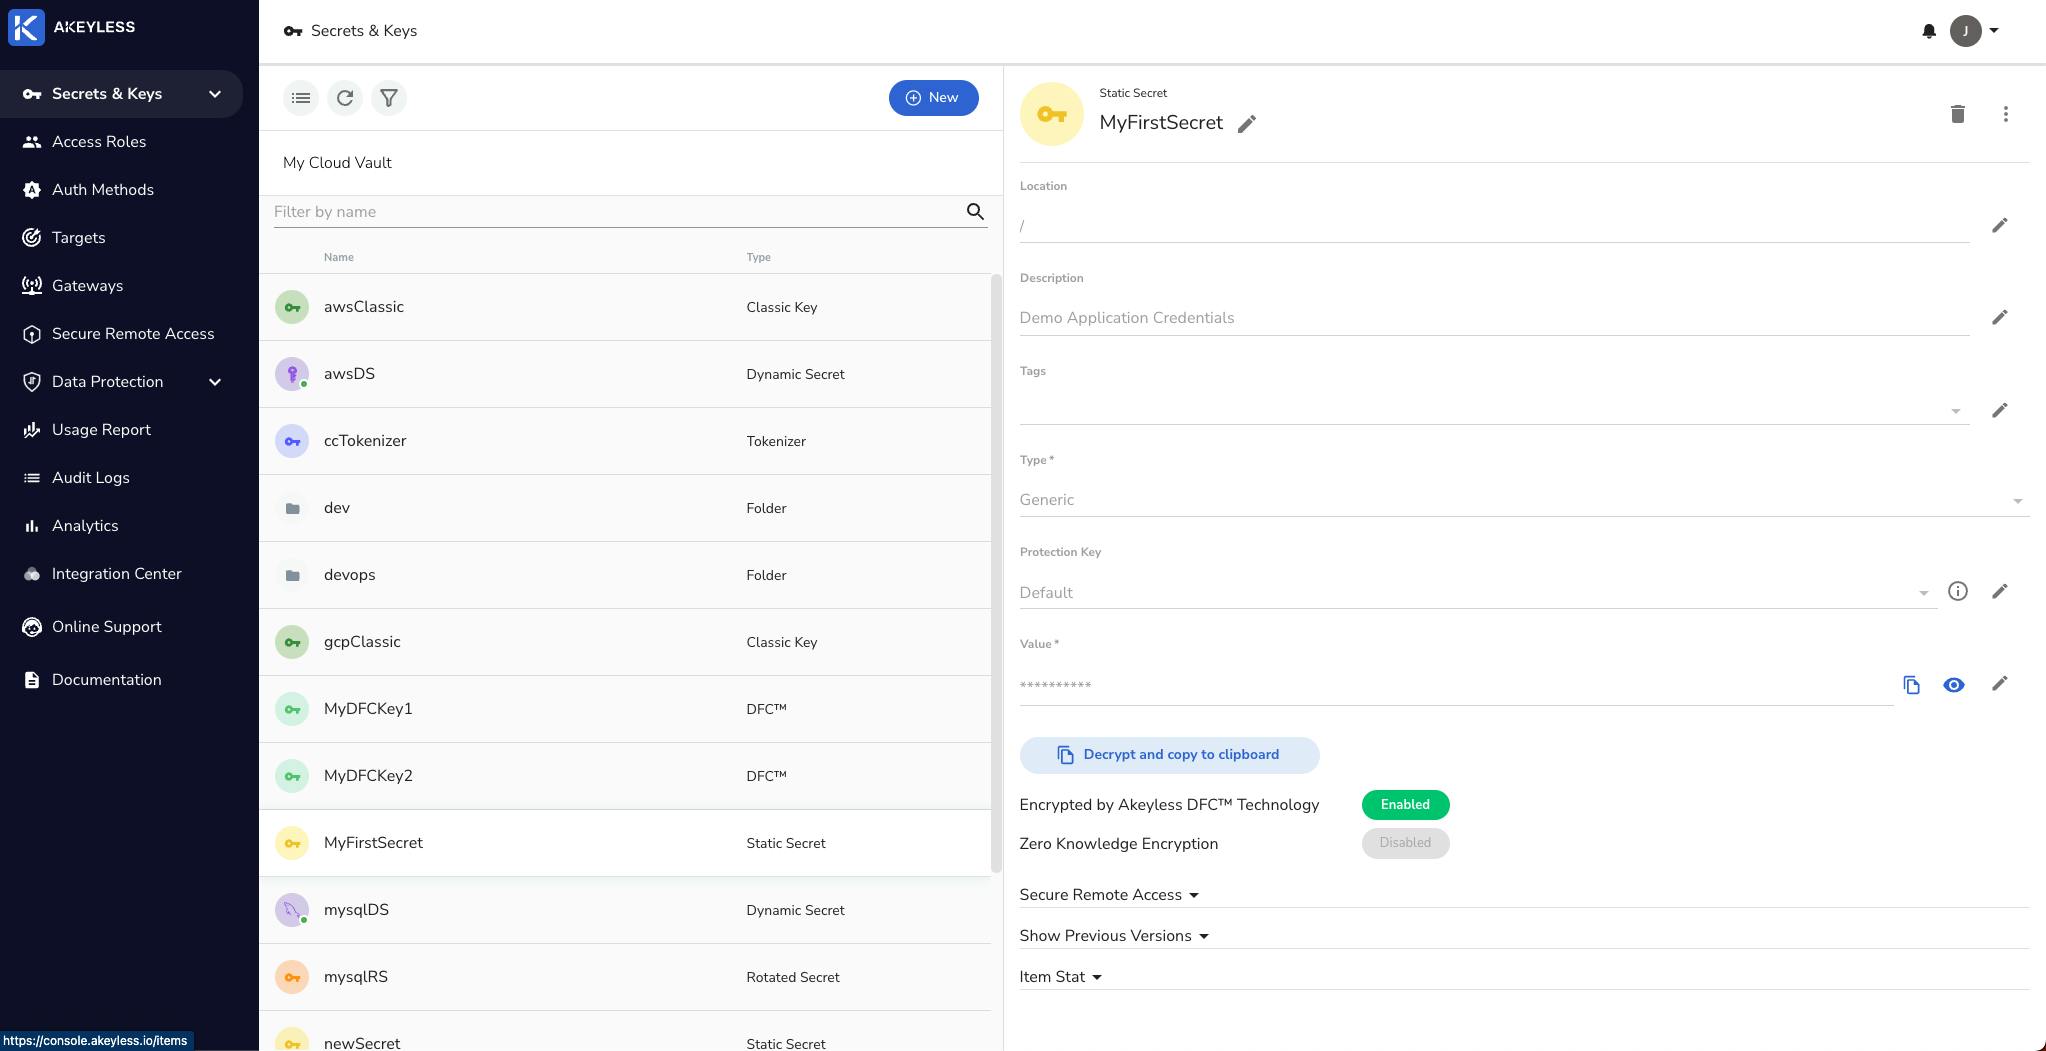This screenshot has height=1051, width=2046.
Task: Refresh the secrets list
Action: coord(345,98)
